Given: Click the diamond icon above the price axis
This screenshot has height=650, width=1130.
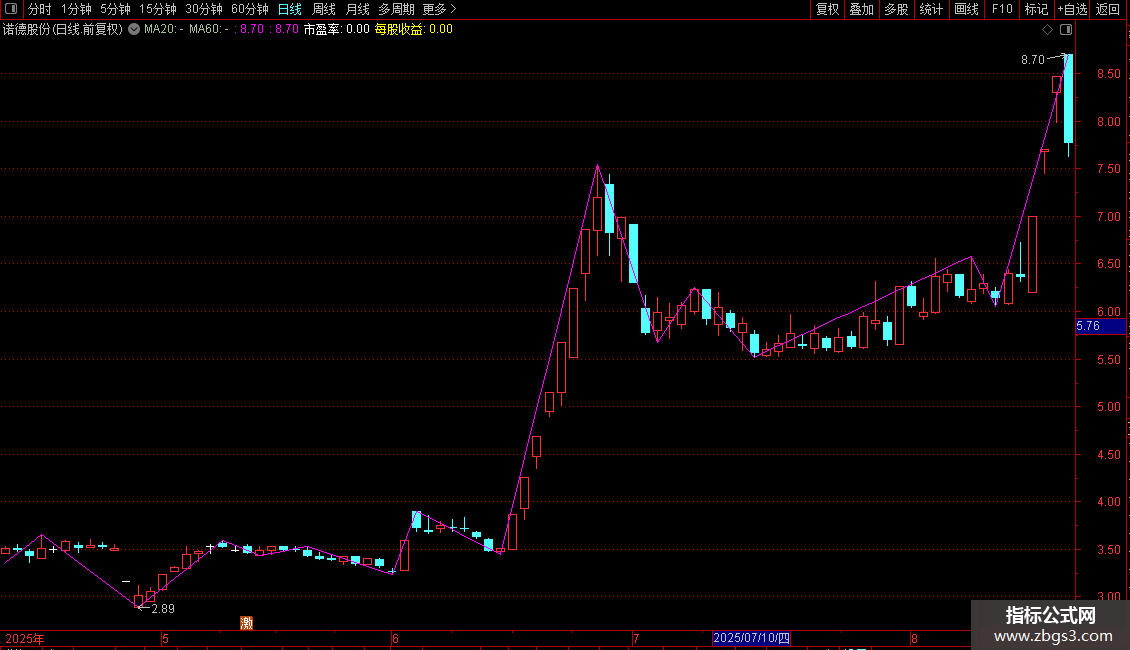Looking at the screenshot, I should click(x=1047, y=30).
